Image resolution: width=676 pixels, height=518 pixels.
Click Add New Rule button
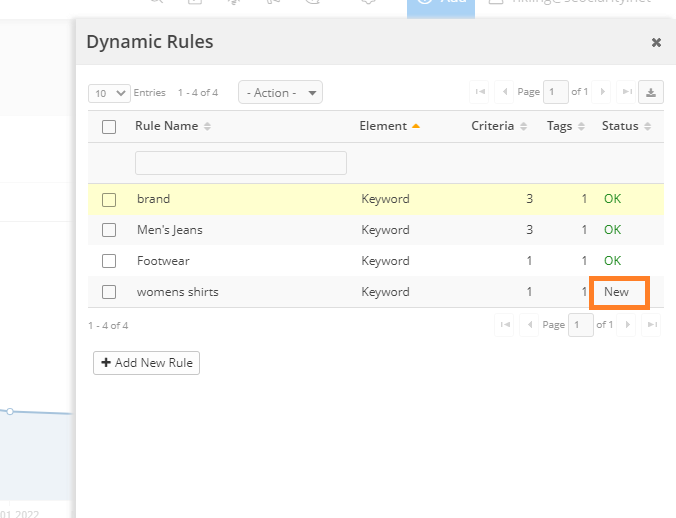point(146,362)
